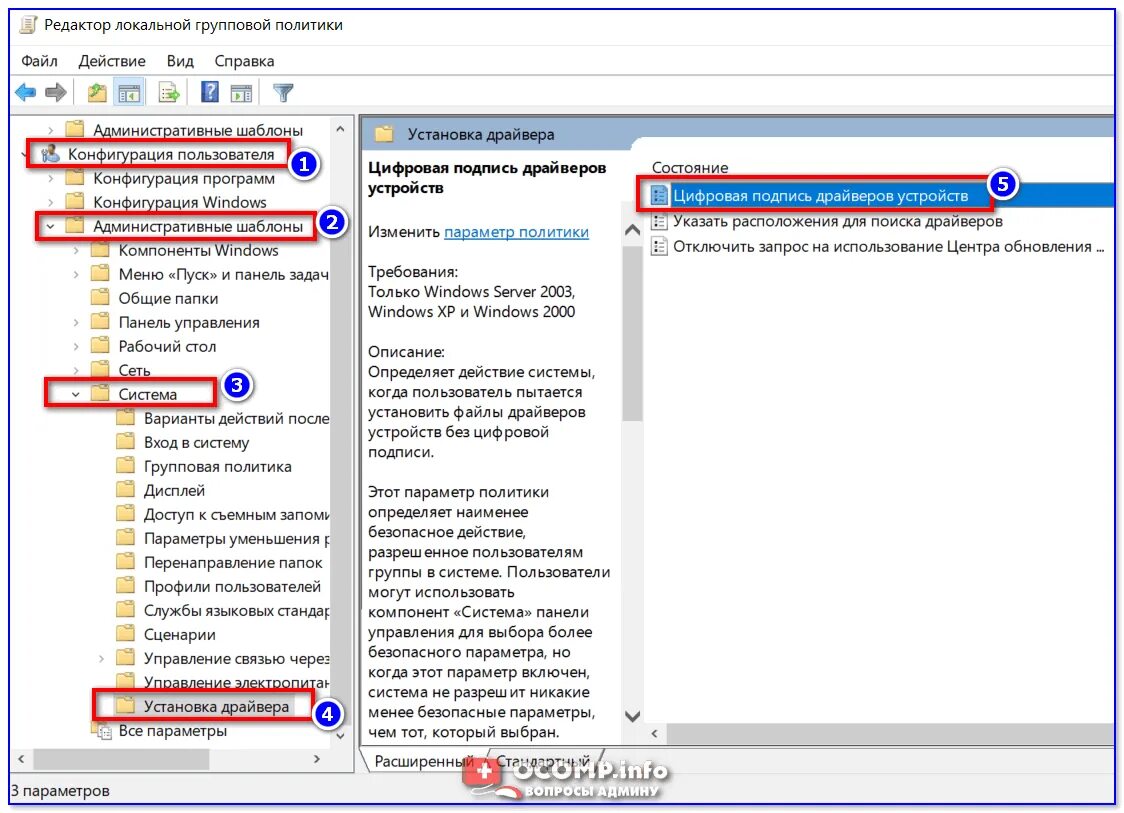Select Доступ к съемным запоминающим folder
1124x813 pixels.
tap(237, 515)
